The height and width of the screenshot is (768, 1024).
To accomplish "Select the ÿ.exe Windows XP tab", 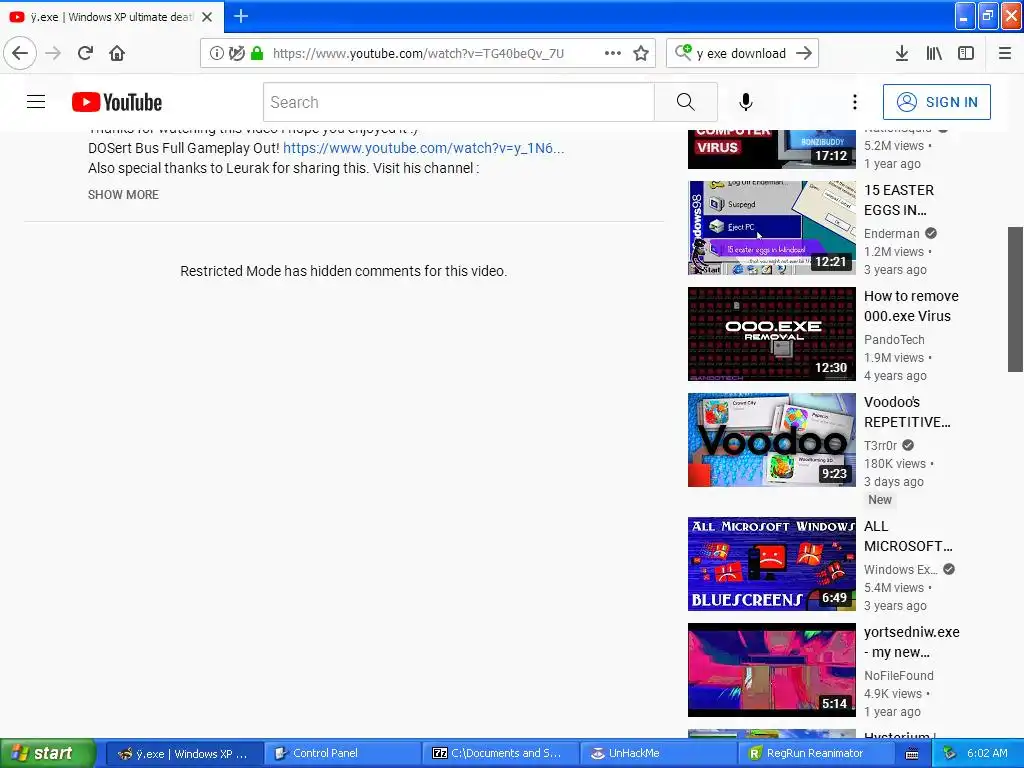I will tap(112, 17).
